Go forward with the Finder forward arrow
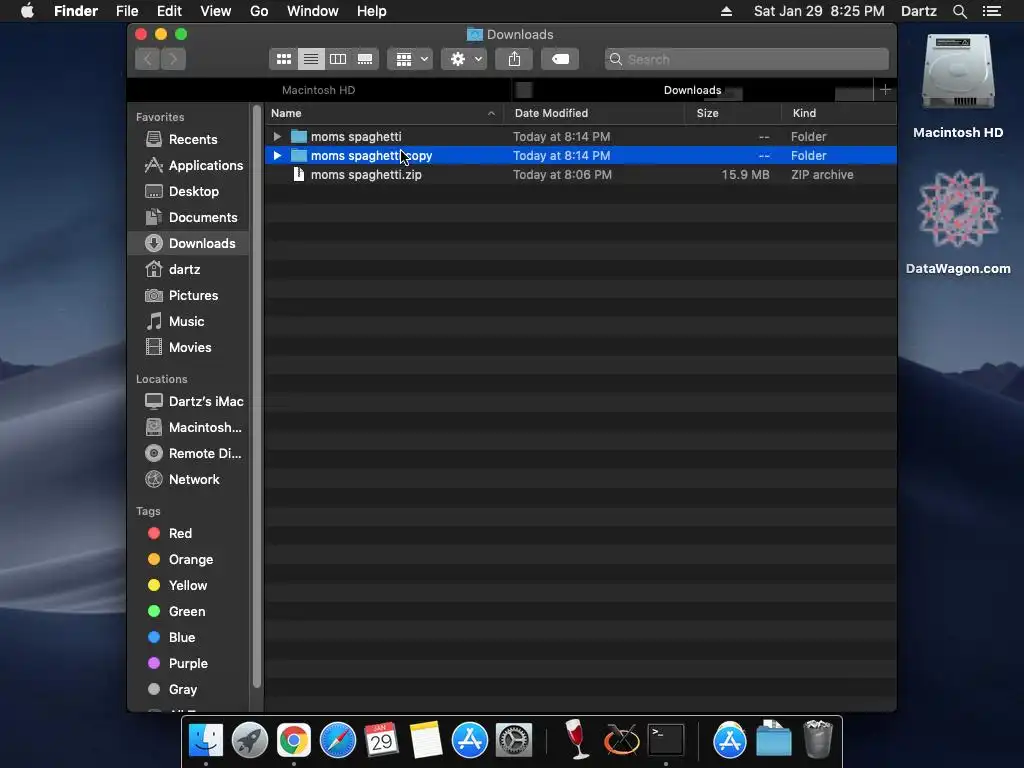 174,59
